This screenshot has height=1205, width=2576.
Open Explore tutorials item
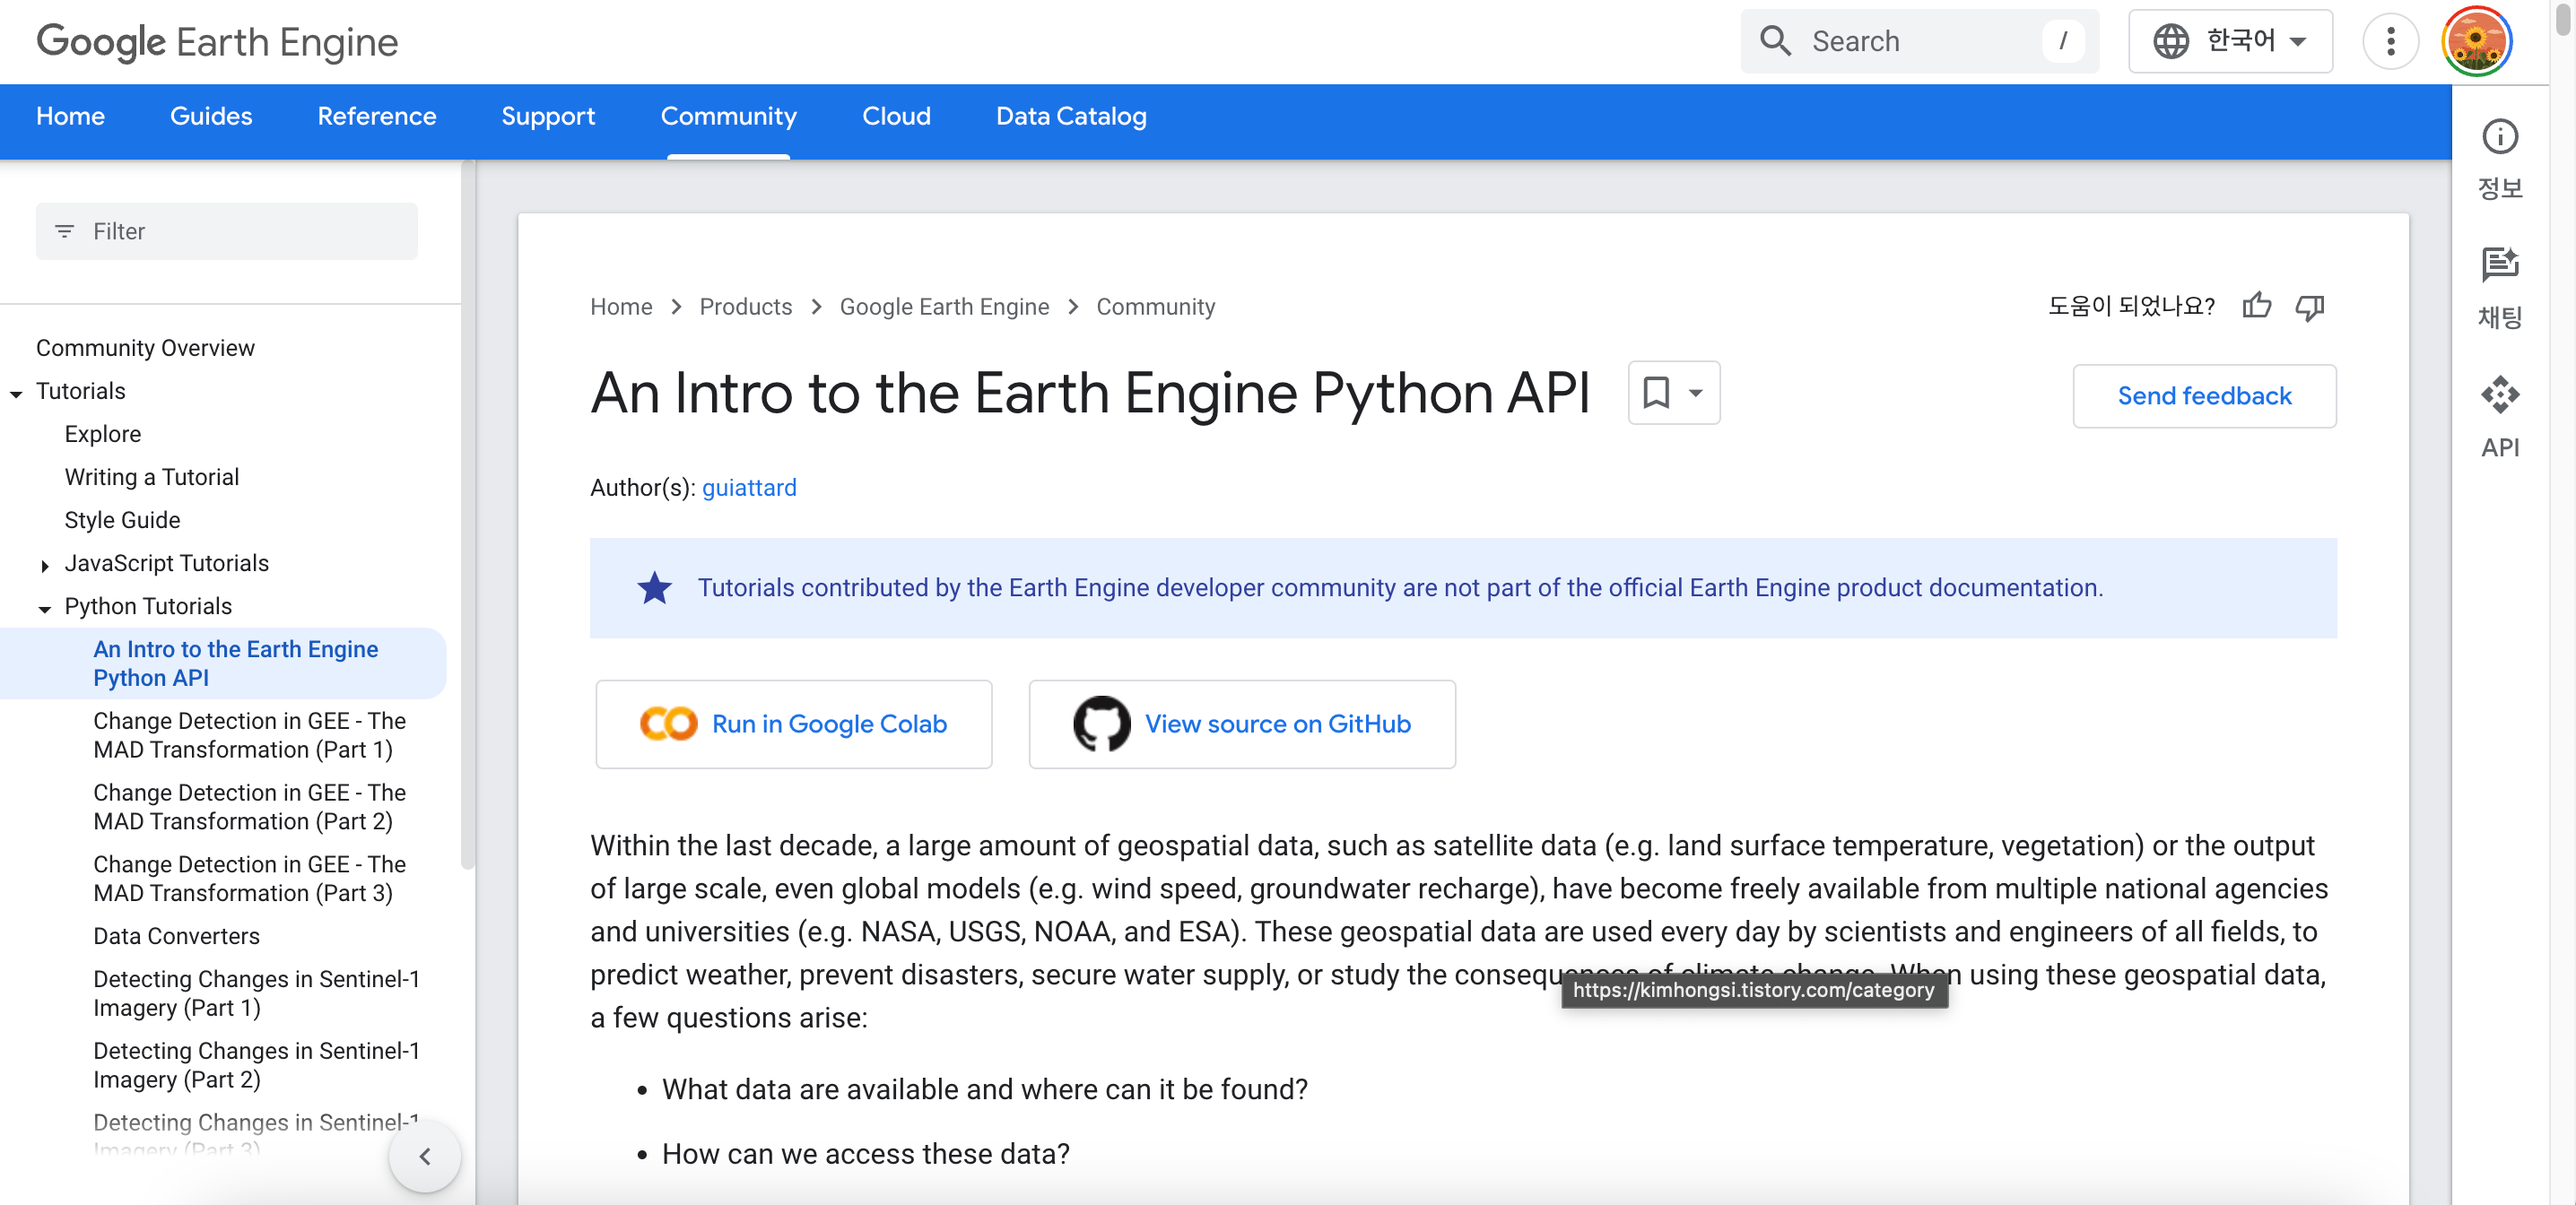(x=102, y=433)
